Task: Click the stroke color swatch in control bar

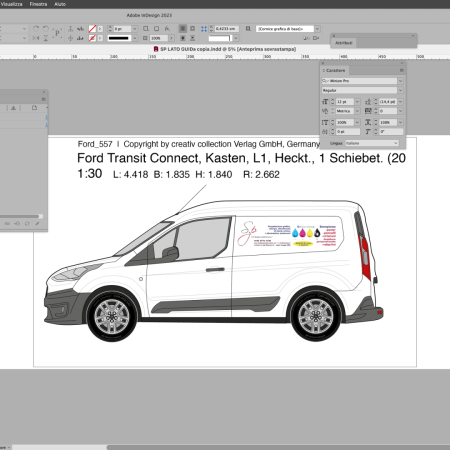Action: (92, 38)
